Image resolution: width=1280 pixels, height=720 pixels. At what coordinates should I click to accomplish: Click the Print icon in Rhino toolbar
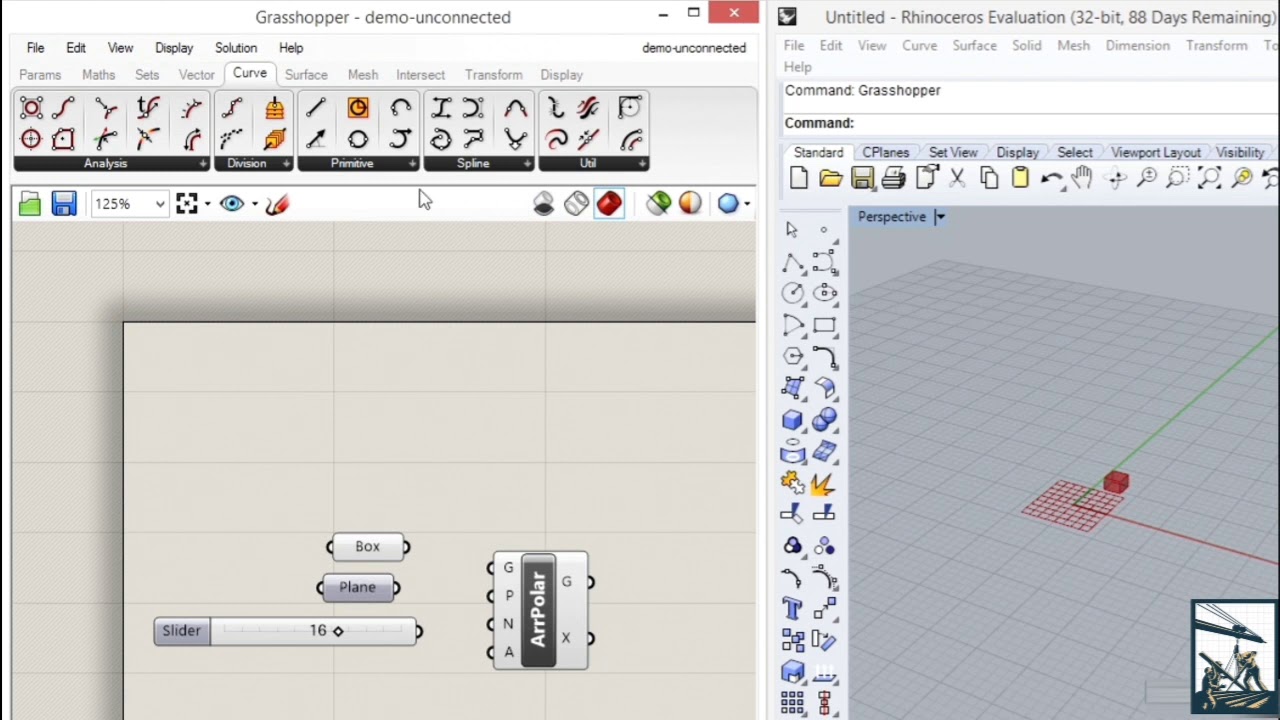(894, 178)
